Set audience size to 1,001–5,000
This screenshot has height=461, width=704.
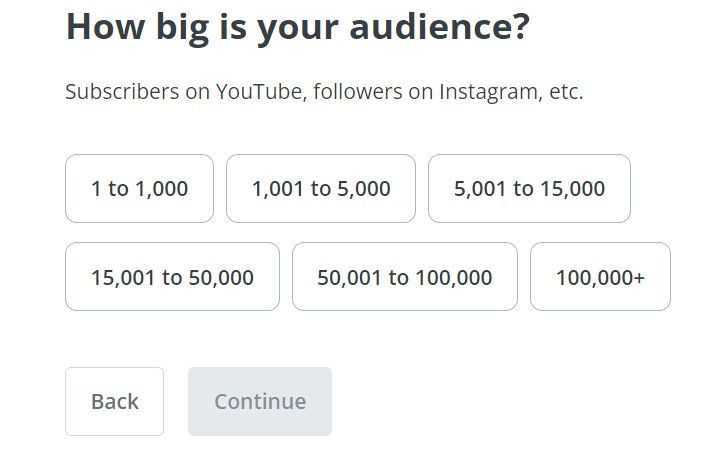(x=321, y=189)
